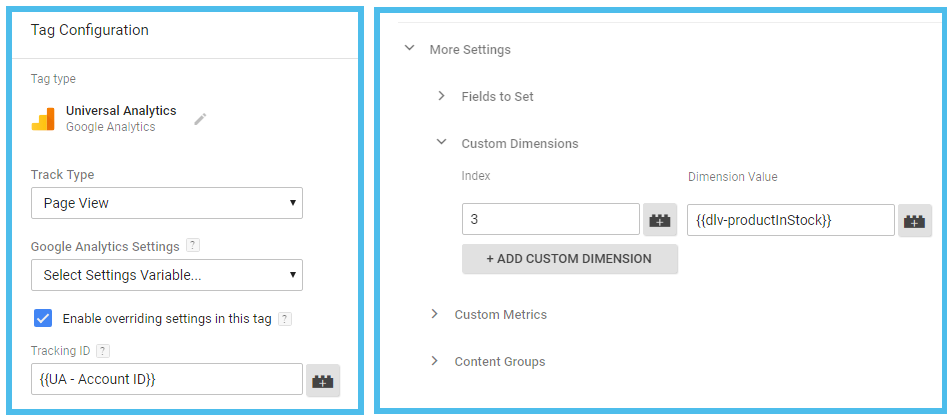Collapse the More Settings section
Screen dimensions: 950x418
point(410,49)
